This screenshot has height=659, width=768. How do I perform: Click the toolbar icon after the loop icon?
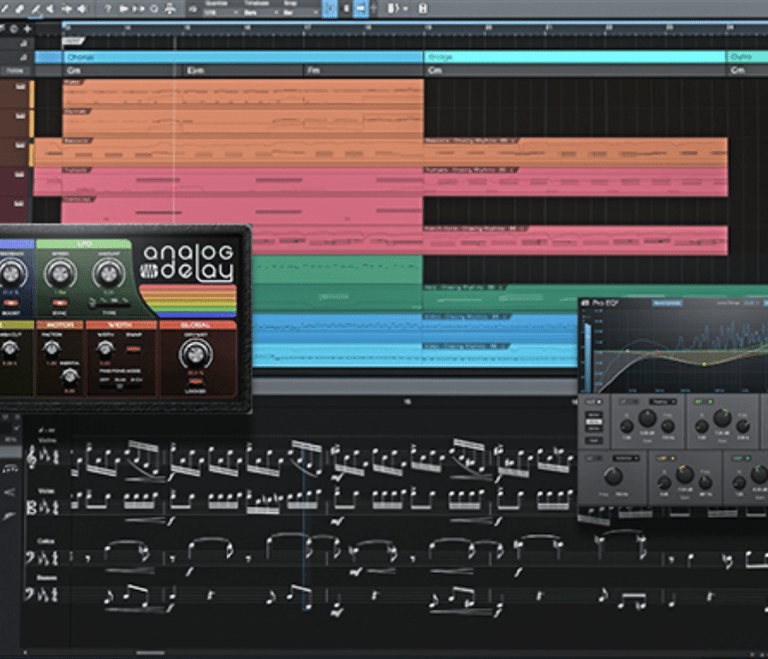click(x=170, y=8)
